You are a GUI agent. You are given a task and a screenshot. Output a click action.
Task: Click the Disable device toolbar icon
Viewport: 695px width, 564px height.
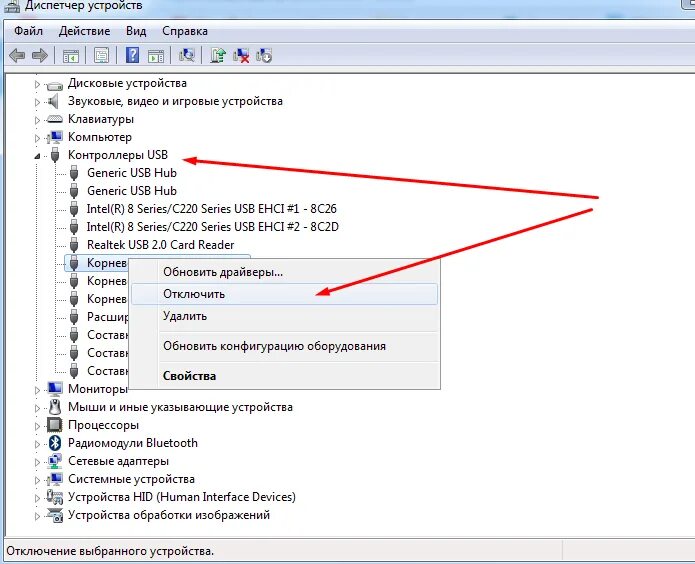coord(264,56)
